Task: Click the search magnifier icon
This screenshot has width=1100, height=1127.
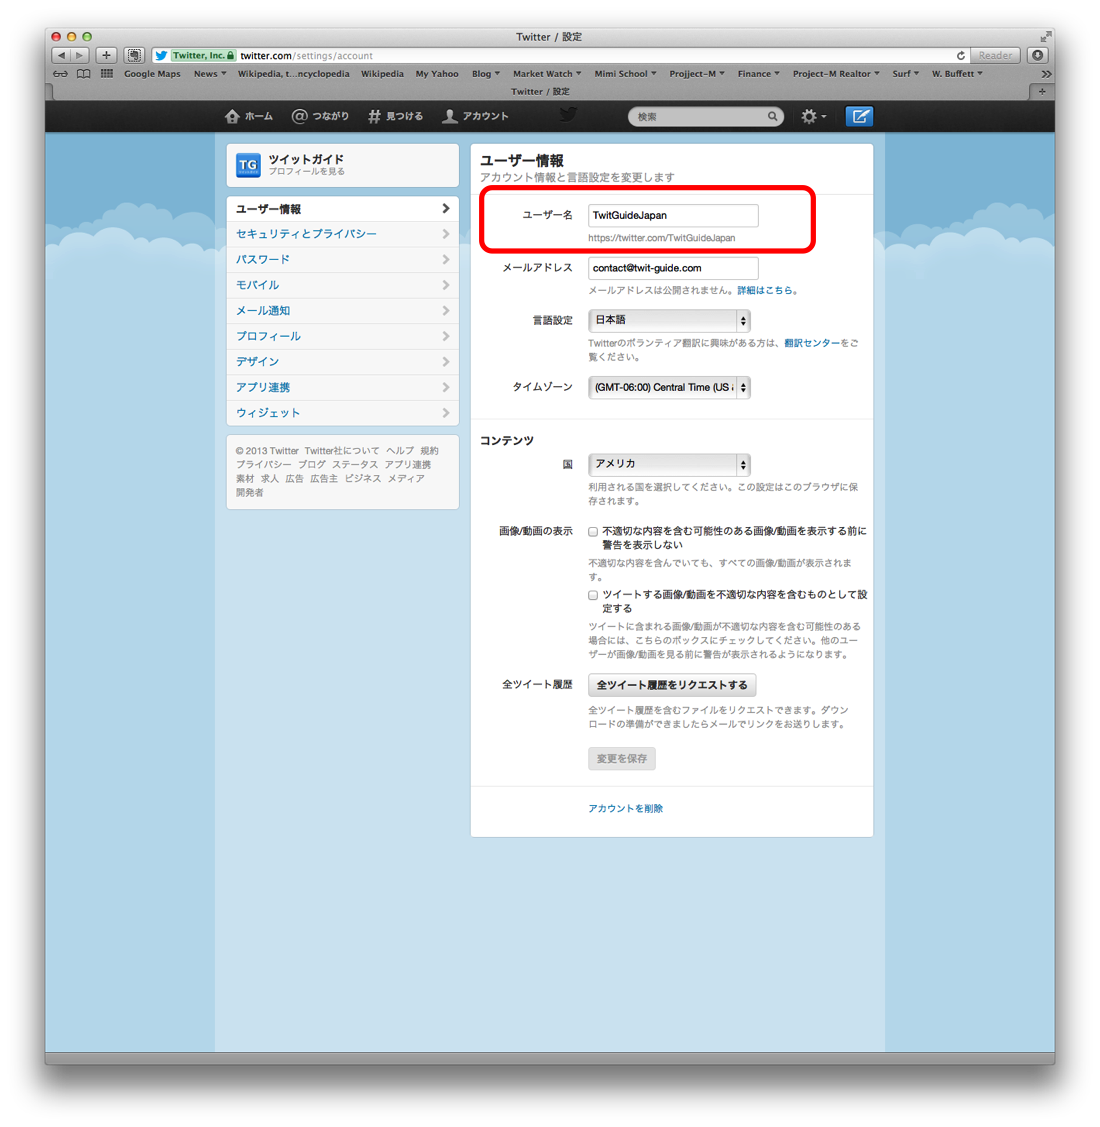Action: tap(772, 116)
